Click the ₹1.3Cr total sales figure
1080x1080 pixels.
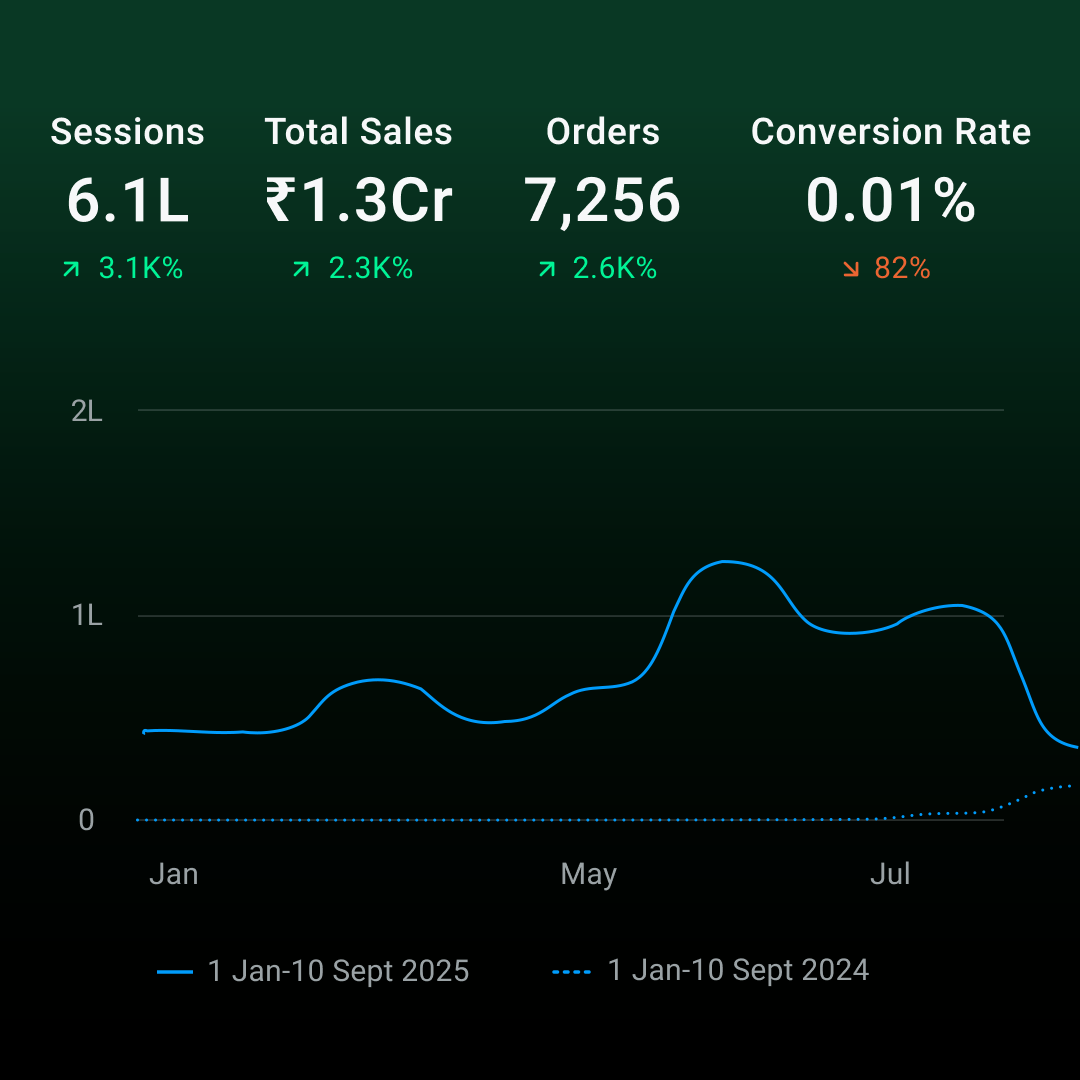click(x=358, y=201)
